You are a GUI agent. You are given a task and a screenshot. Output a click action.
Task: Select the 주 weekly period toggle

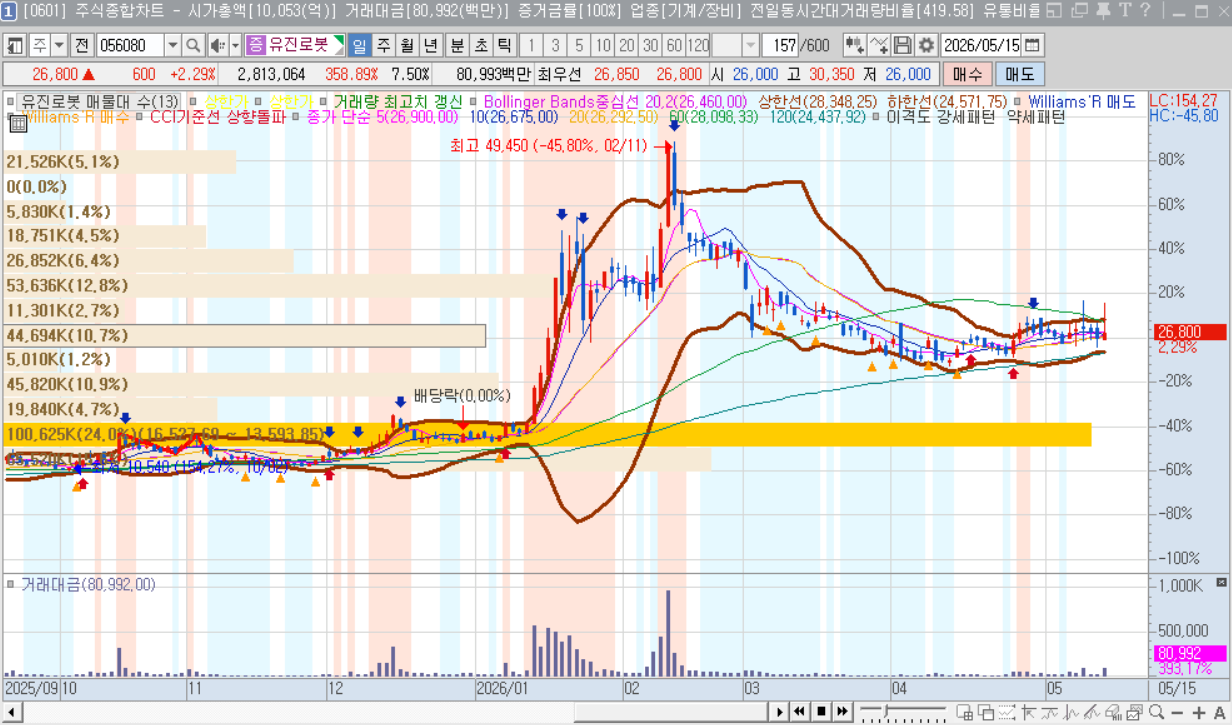pos(383,46)
